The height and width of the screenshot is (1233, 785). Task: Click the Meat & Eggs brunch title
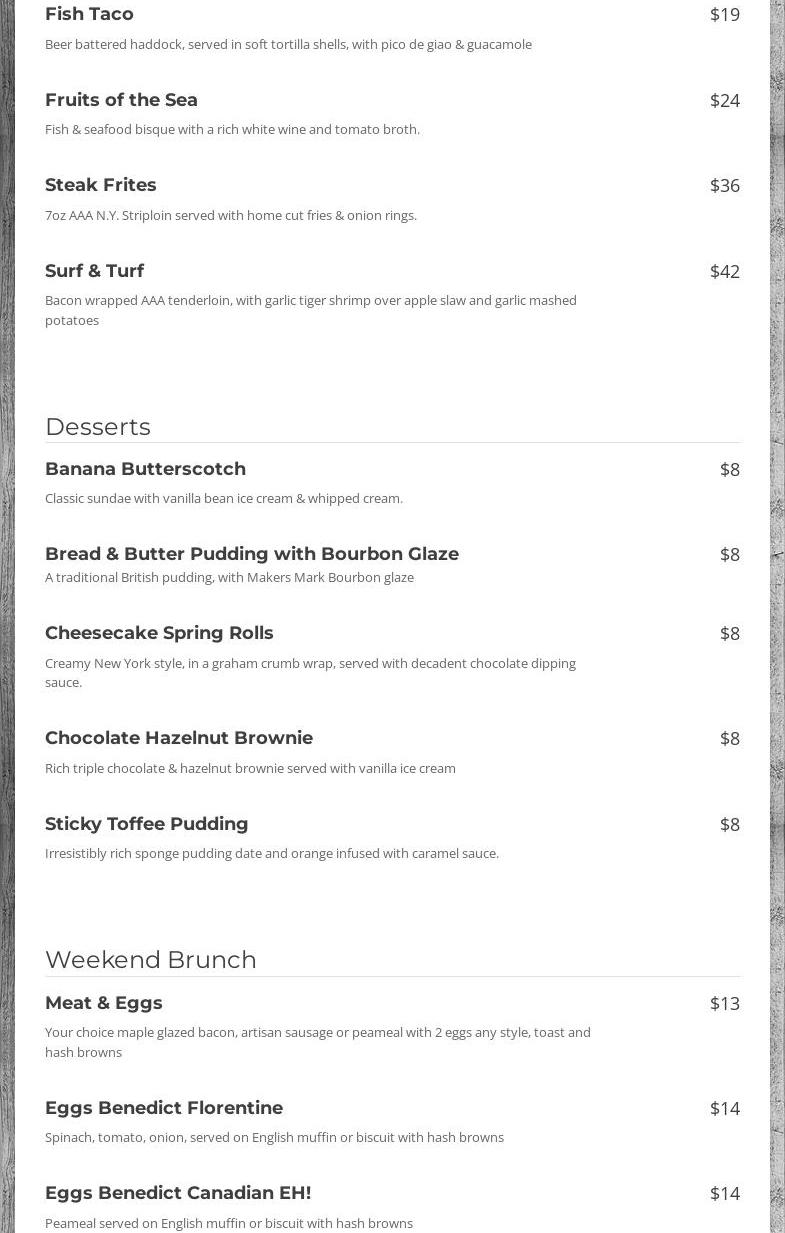pos(103,1003)
